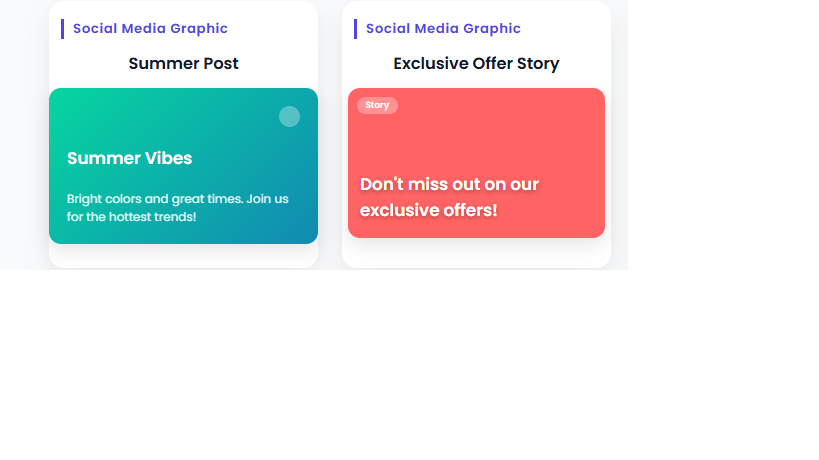Select the Exclusive Offer Story title
This screenshot has width=819, height=460.
(x=476, y=64)
